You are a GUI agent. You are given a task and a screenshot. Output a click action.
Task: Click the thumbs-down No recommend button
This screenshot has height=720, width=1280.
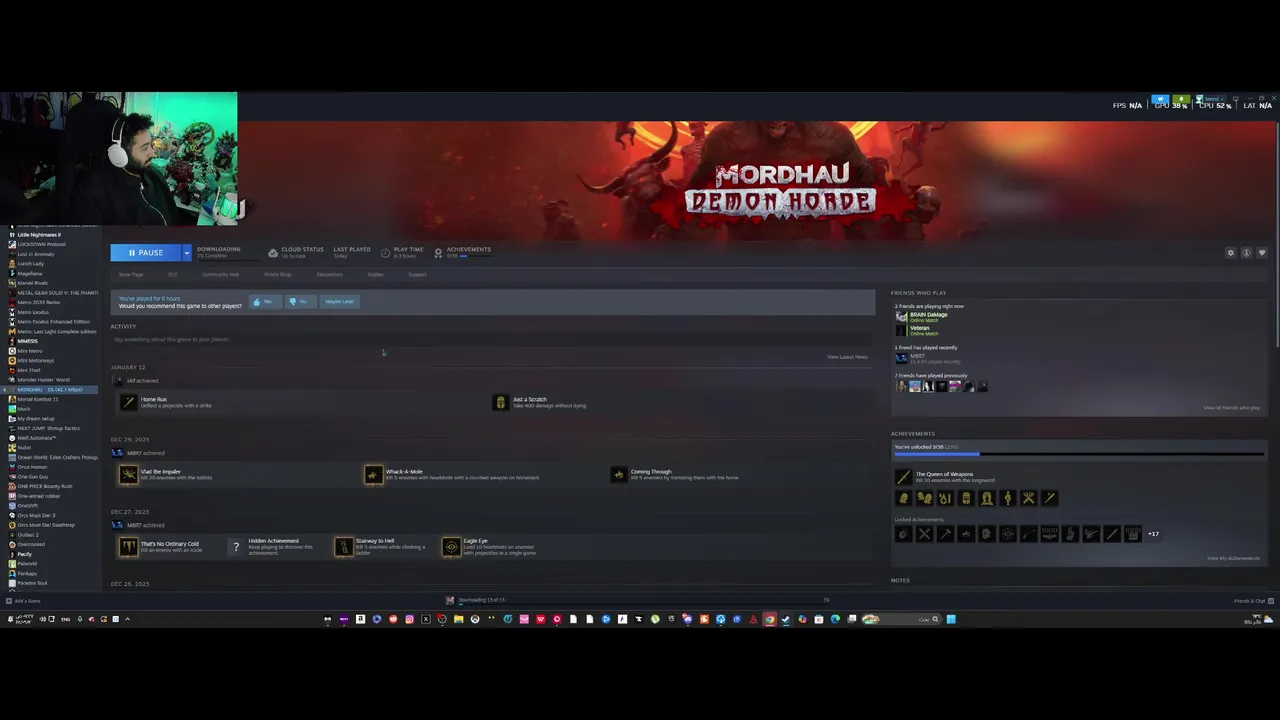pos(299,301)
